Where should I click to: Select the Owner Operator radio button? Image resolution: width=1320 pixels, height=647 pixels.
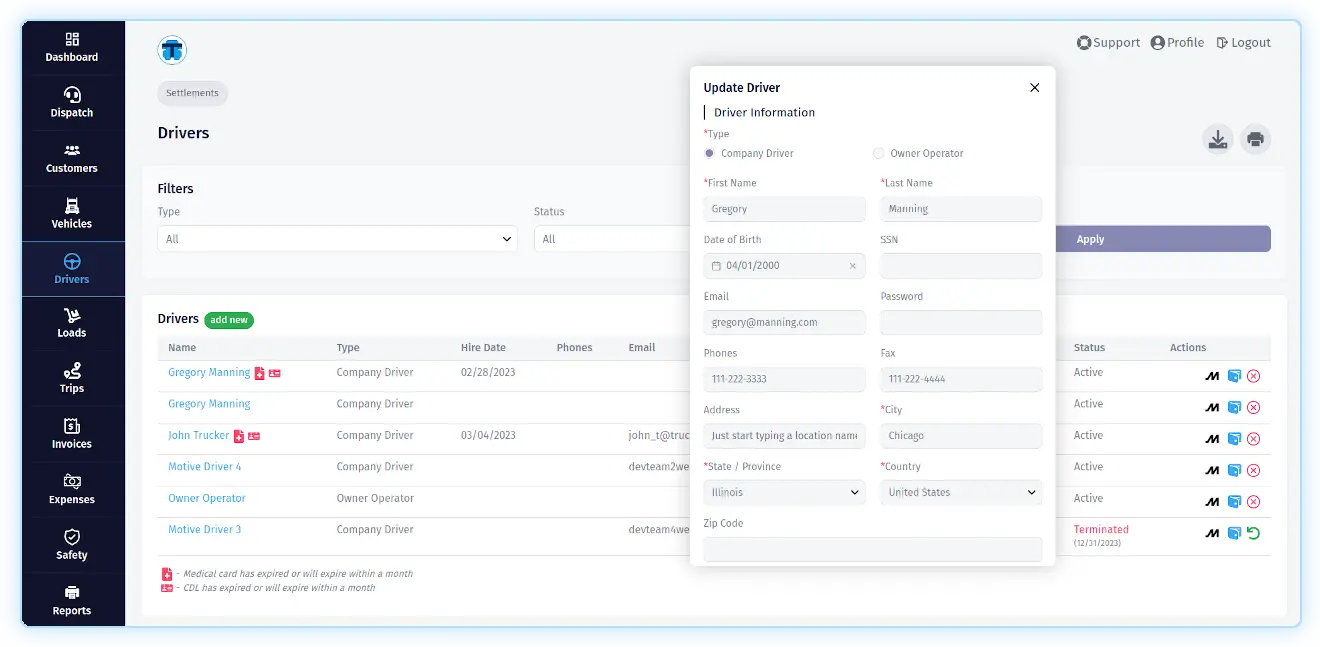tap(879, 154)
